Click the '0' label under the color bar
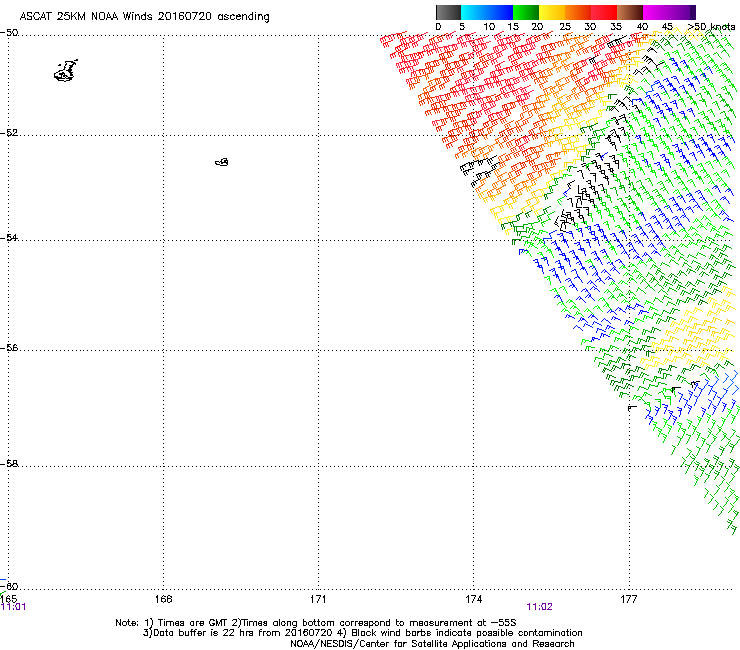The width and height of the screenshot is (740, 650). (438, 27)
